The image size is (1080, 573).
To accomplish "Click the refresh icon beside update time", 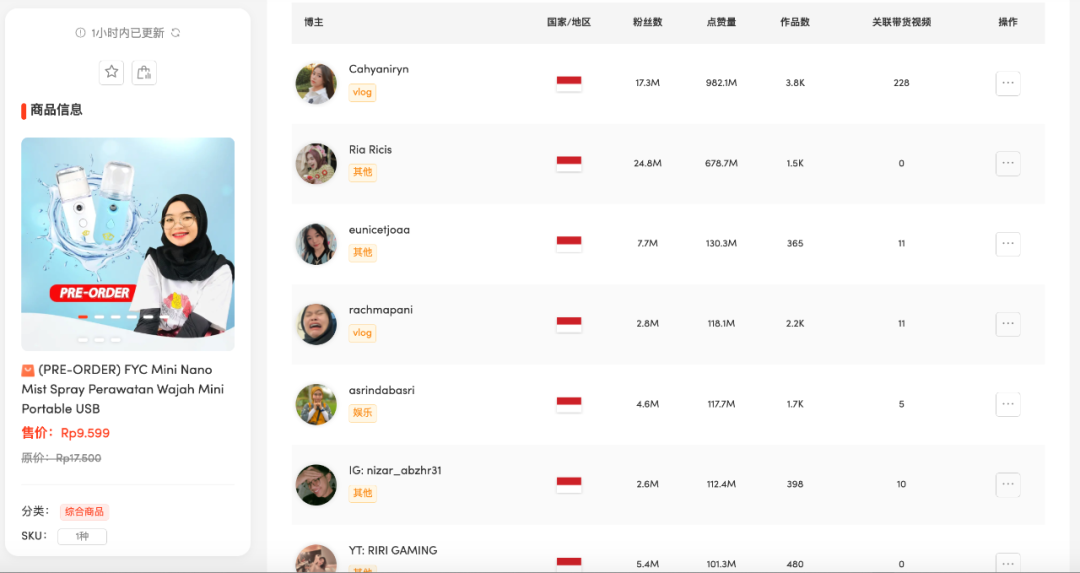I will [x=176, y=33].
